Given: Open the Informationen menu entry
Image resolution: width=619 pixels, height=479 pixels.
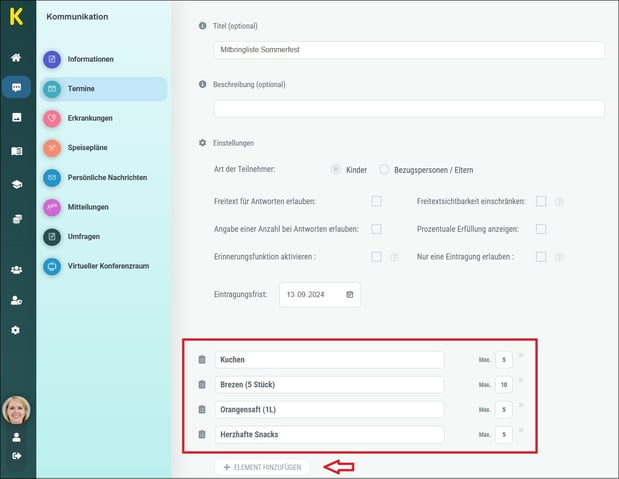Looking at the screenshot, I should (103, 59).
